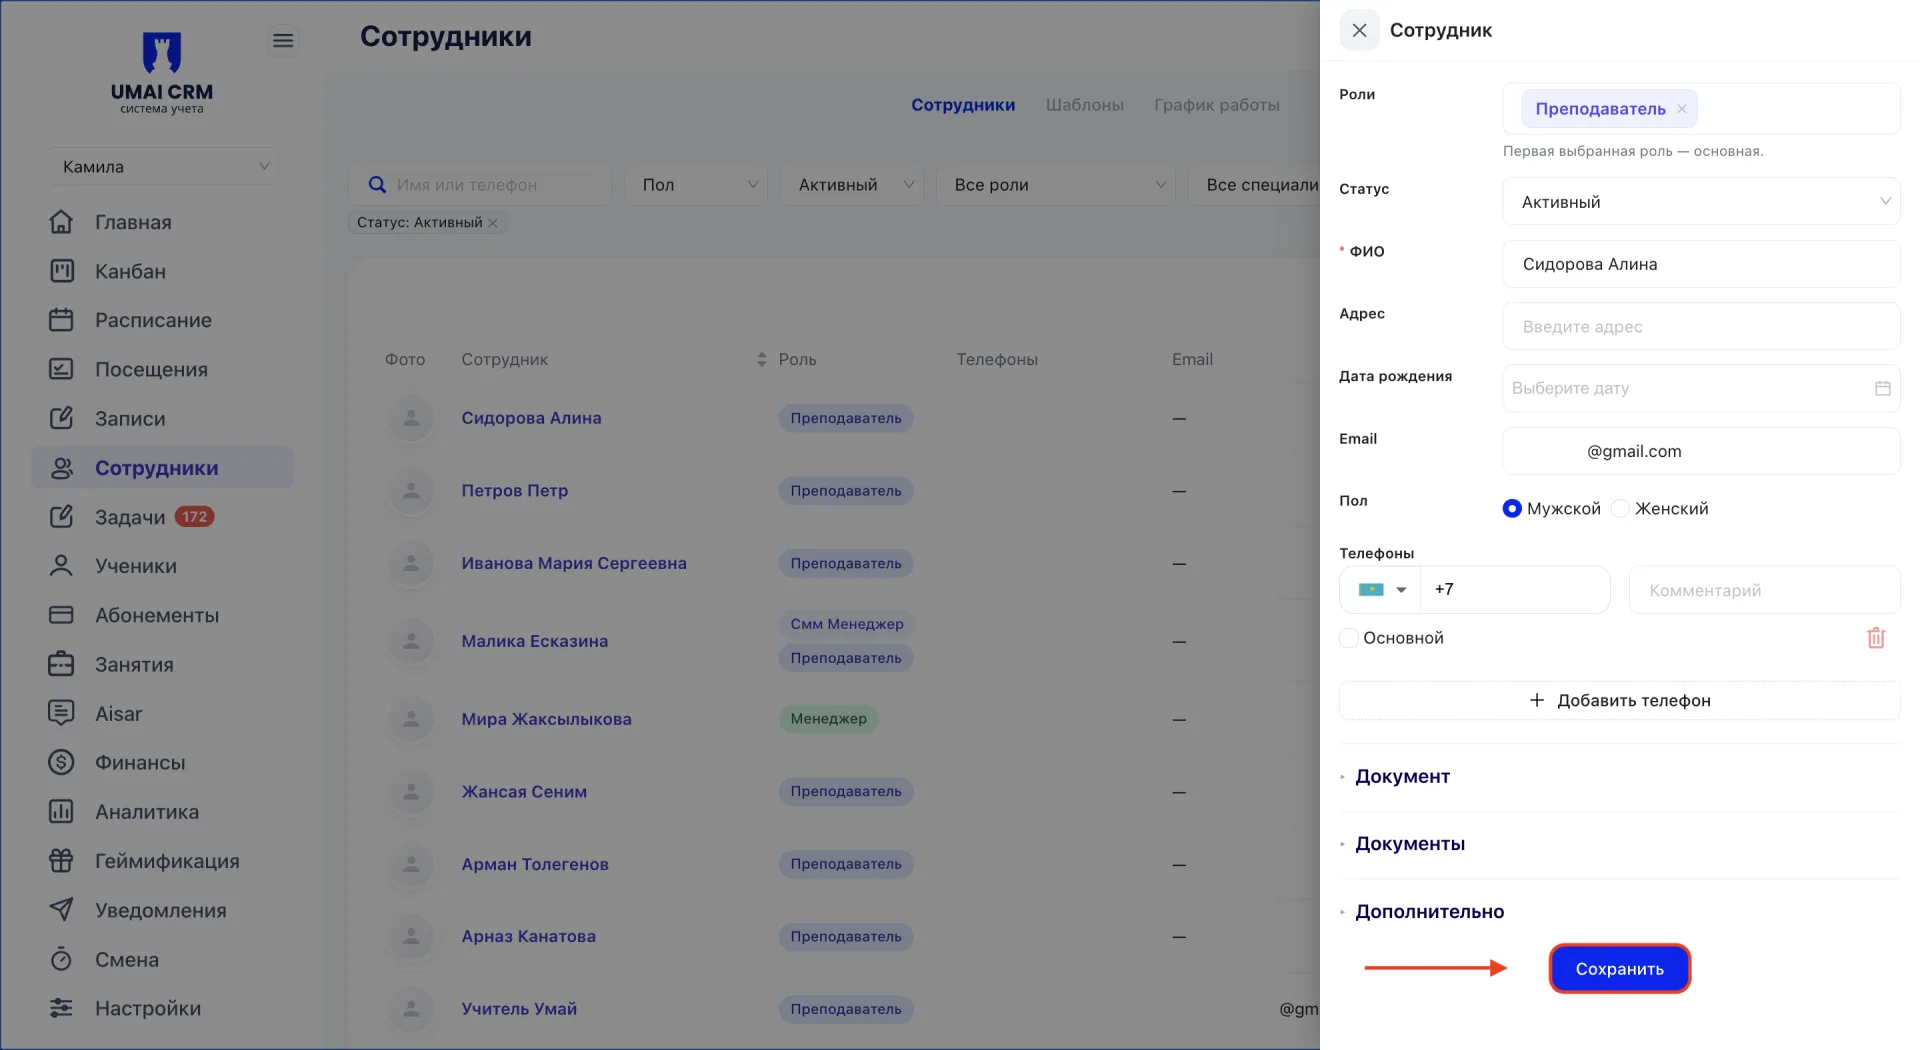Screen dimensions: 1920x1050
Task: Click the Роли multi-select field
Action: 1701,109
